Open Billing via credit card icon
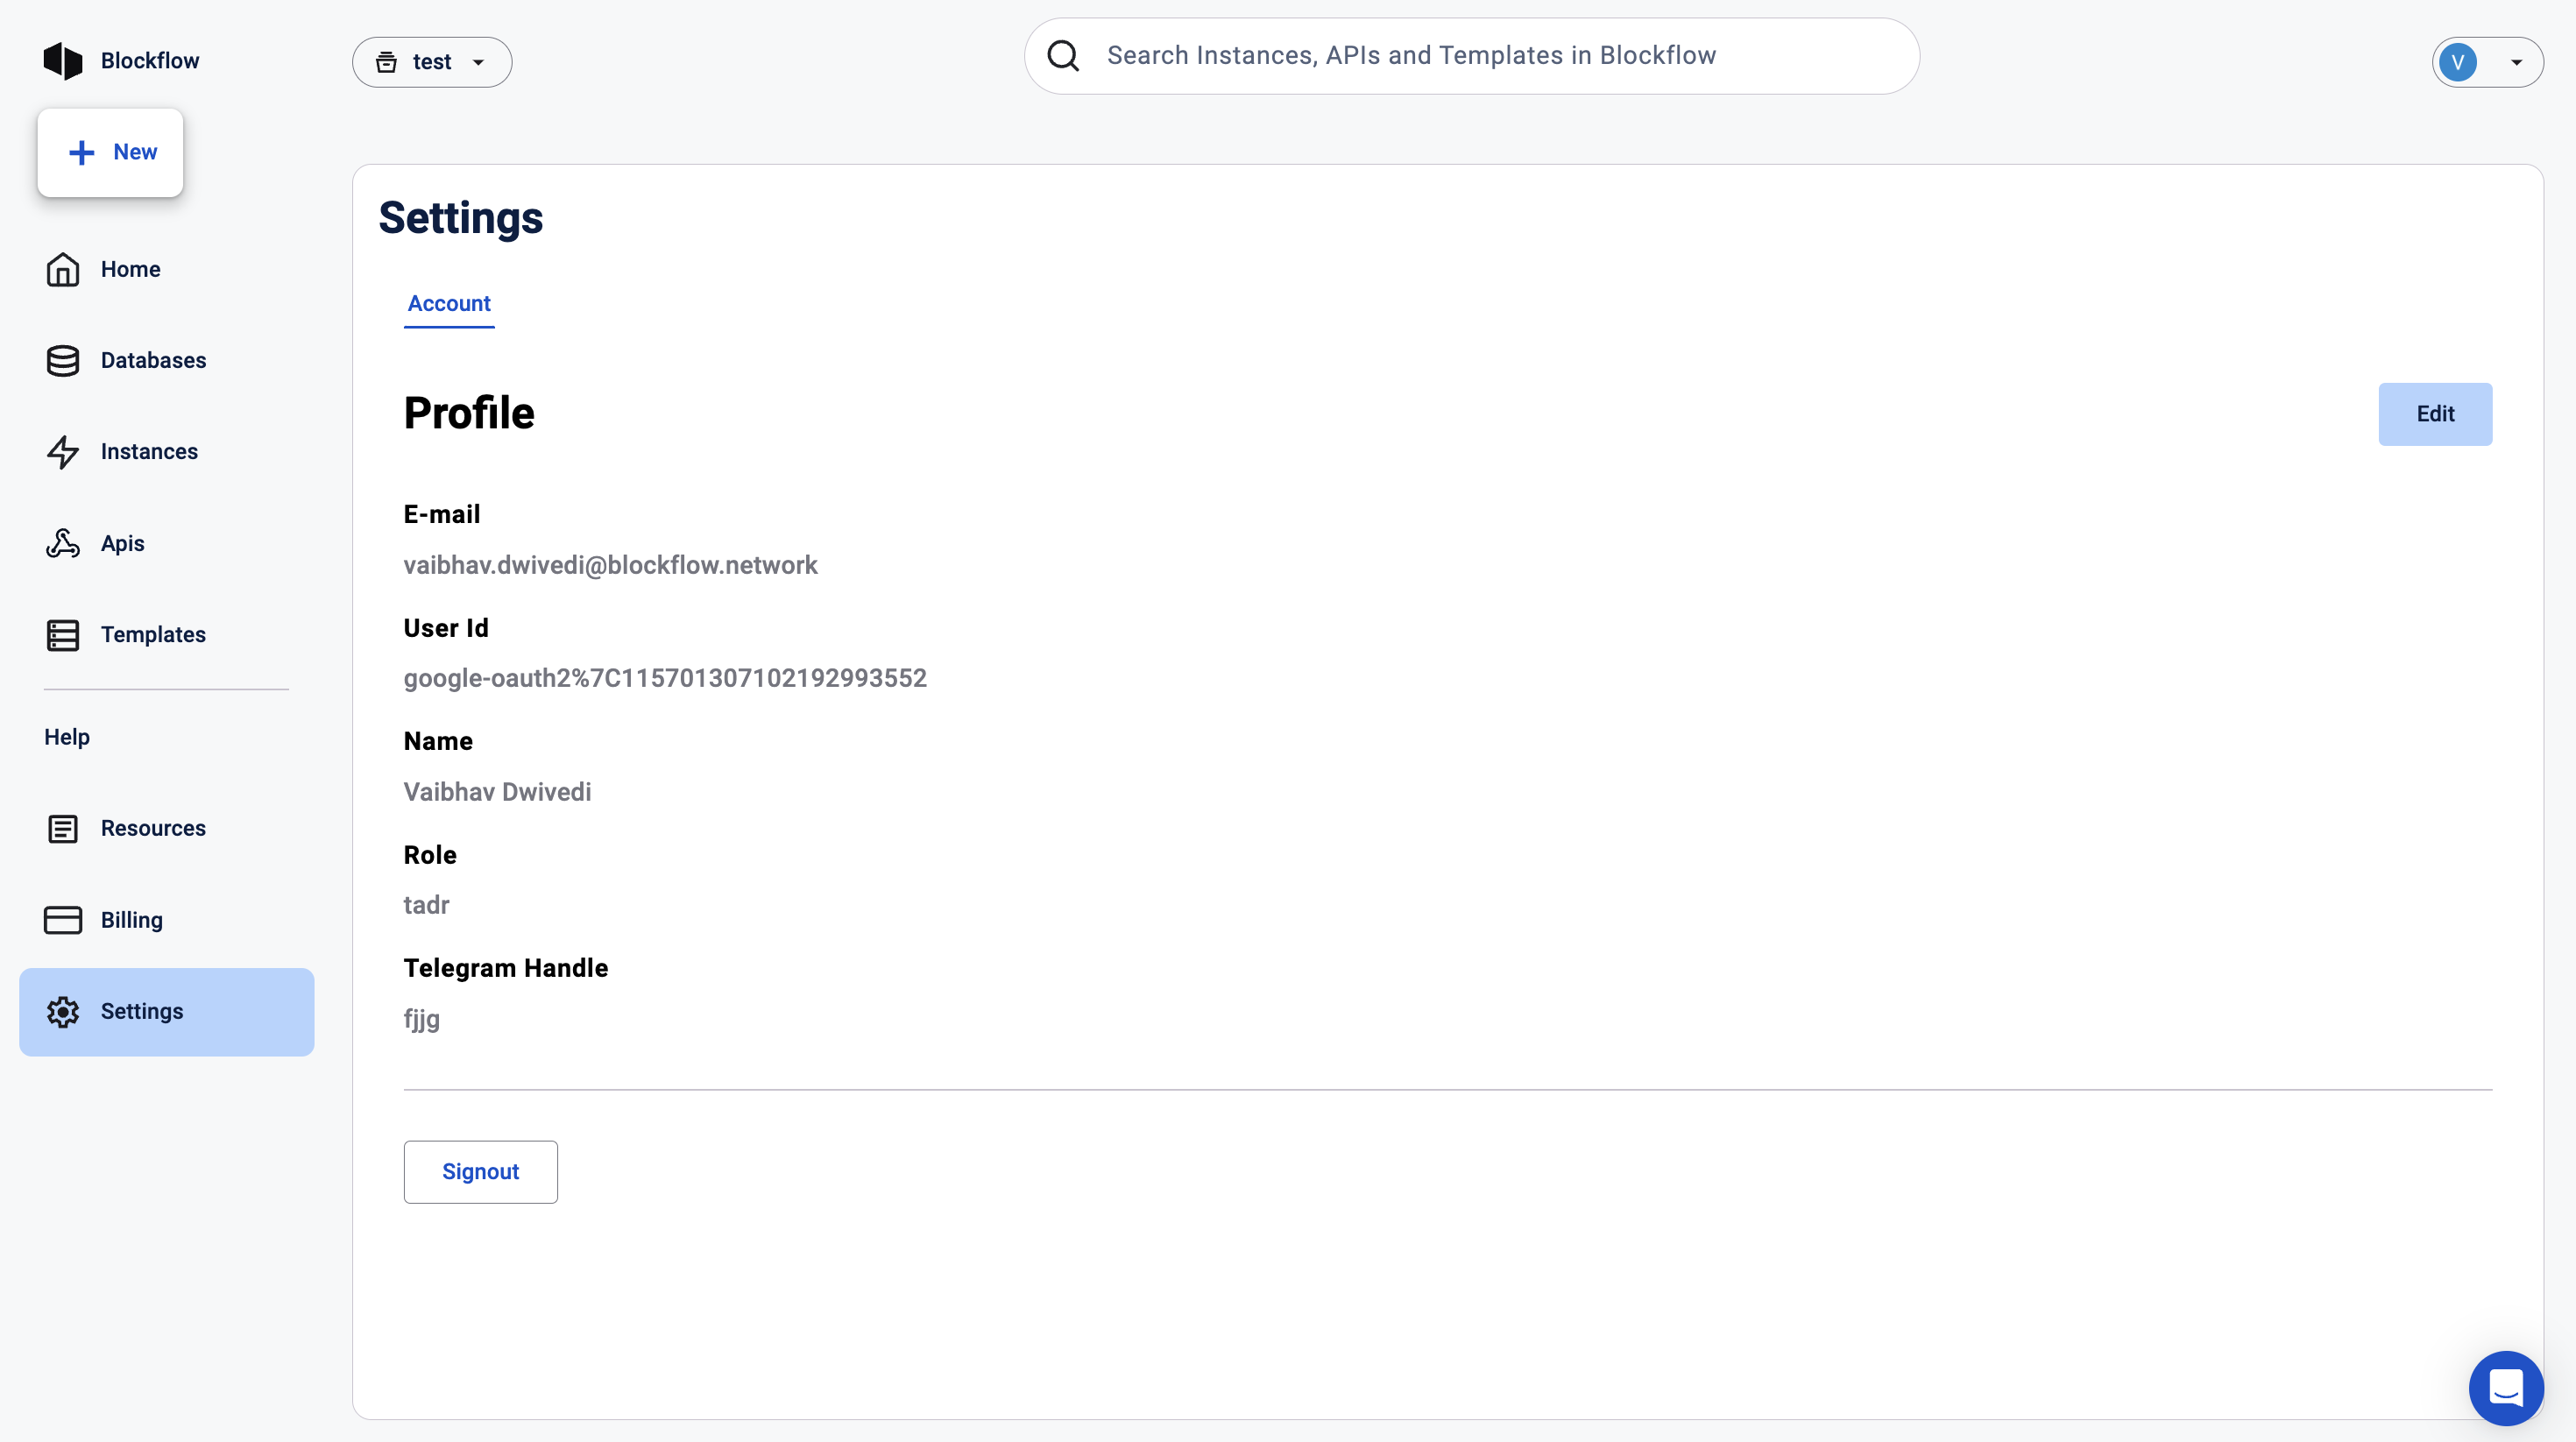This screenshot has height=1442, width=2576. pos(62,920)
